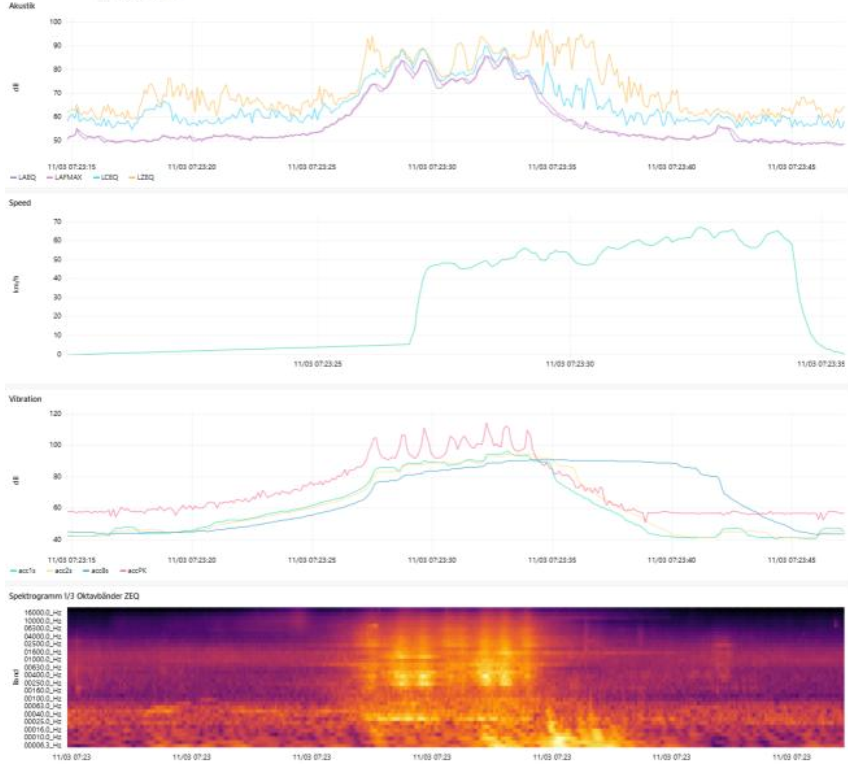Click the Akustik panel title

tap(22, 6)
